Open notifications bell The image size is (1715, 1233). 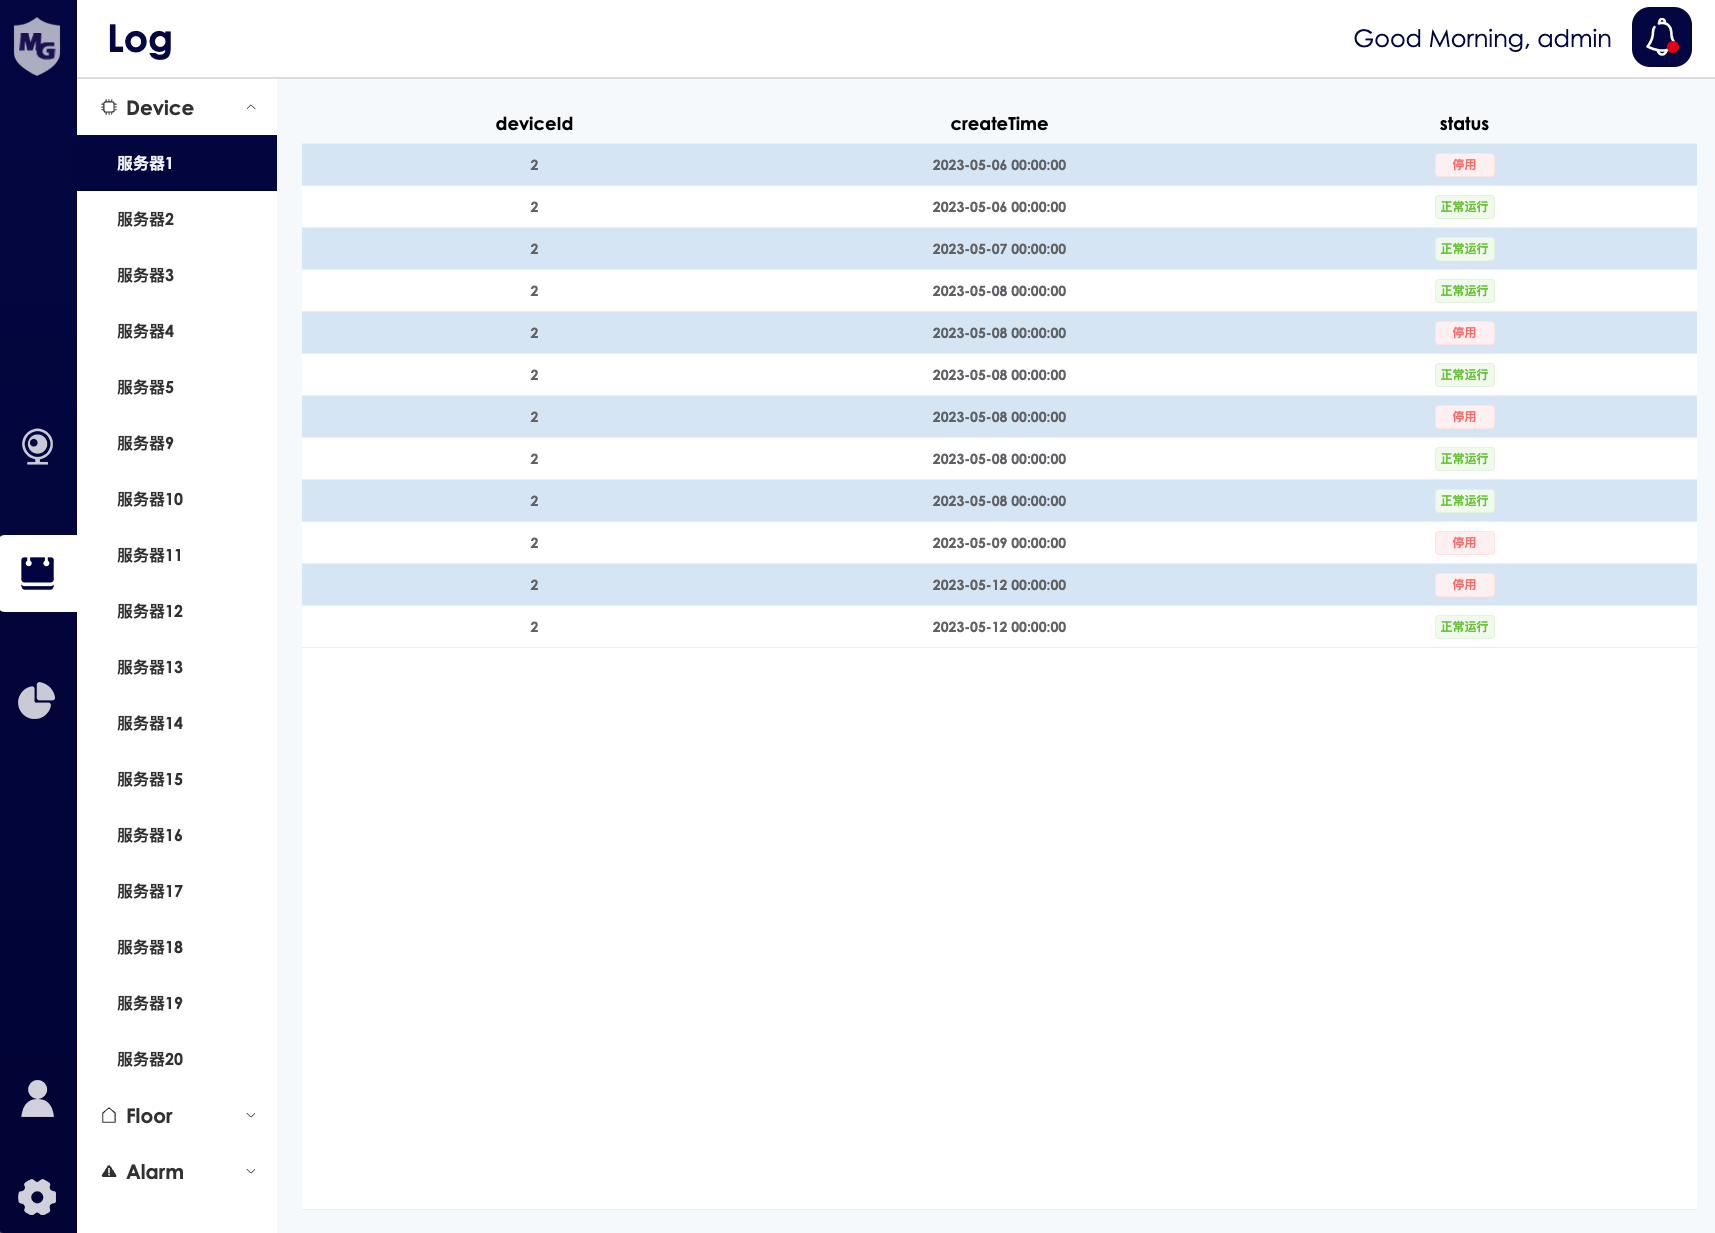click(1661, 38)
